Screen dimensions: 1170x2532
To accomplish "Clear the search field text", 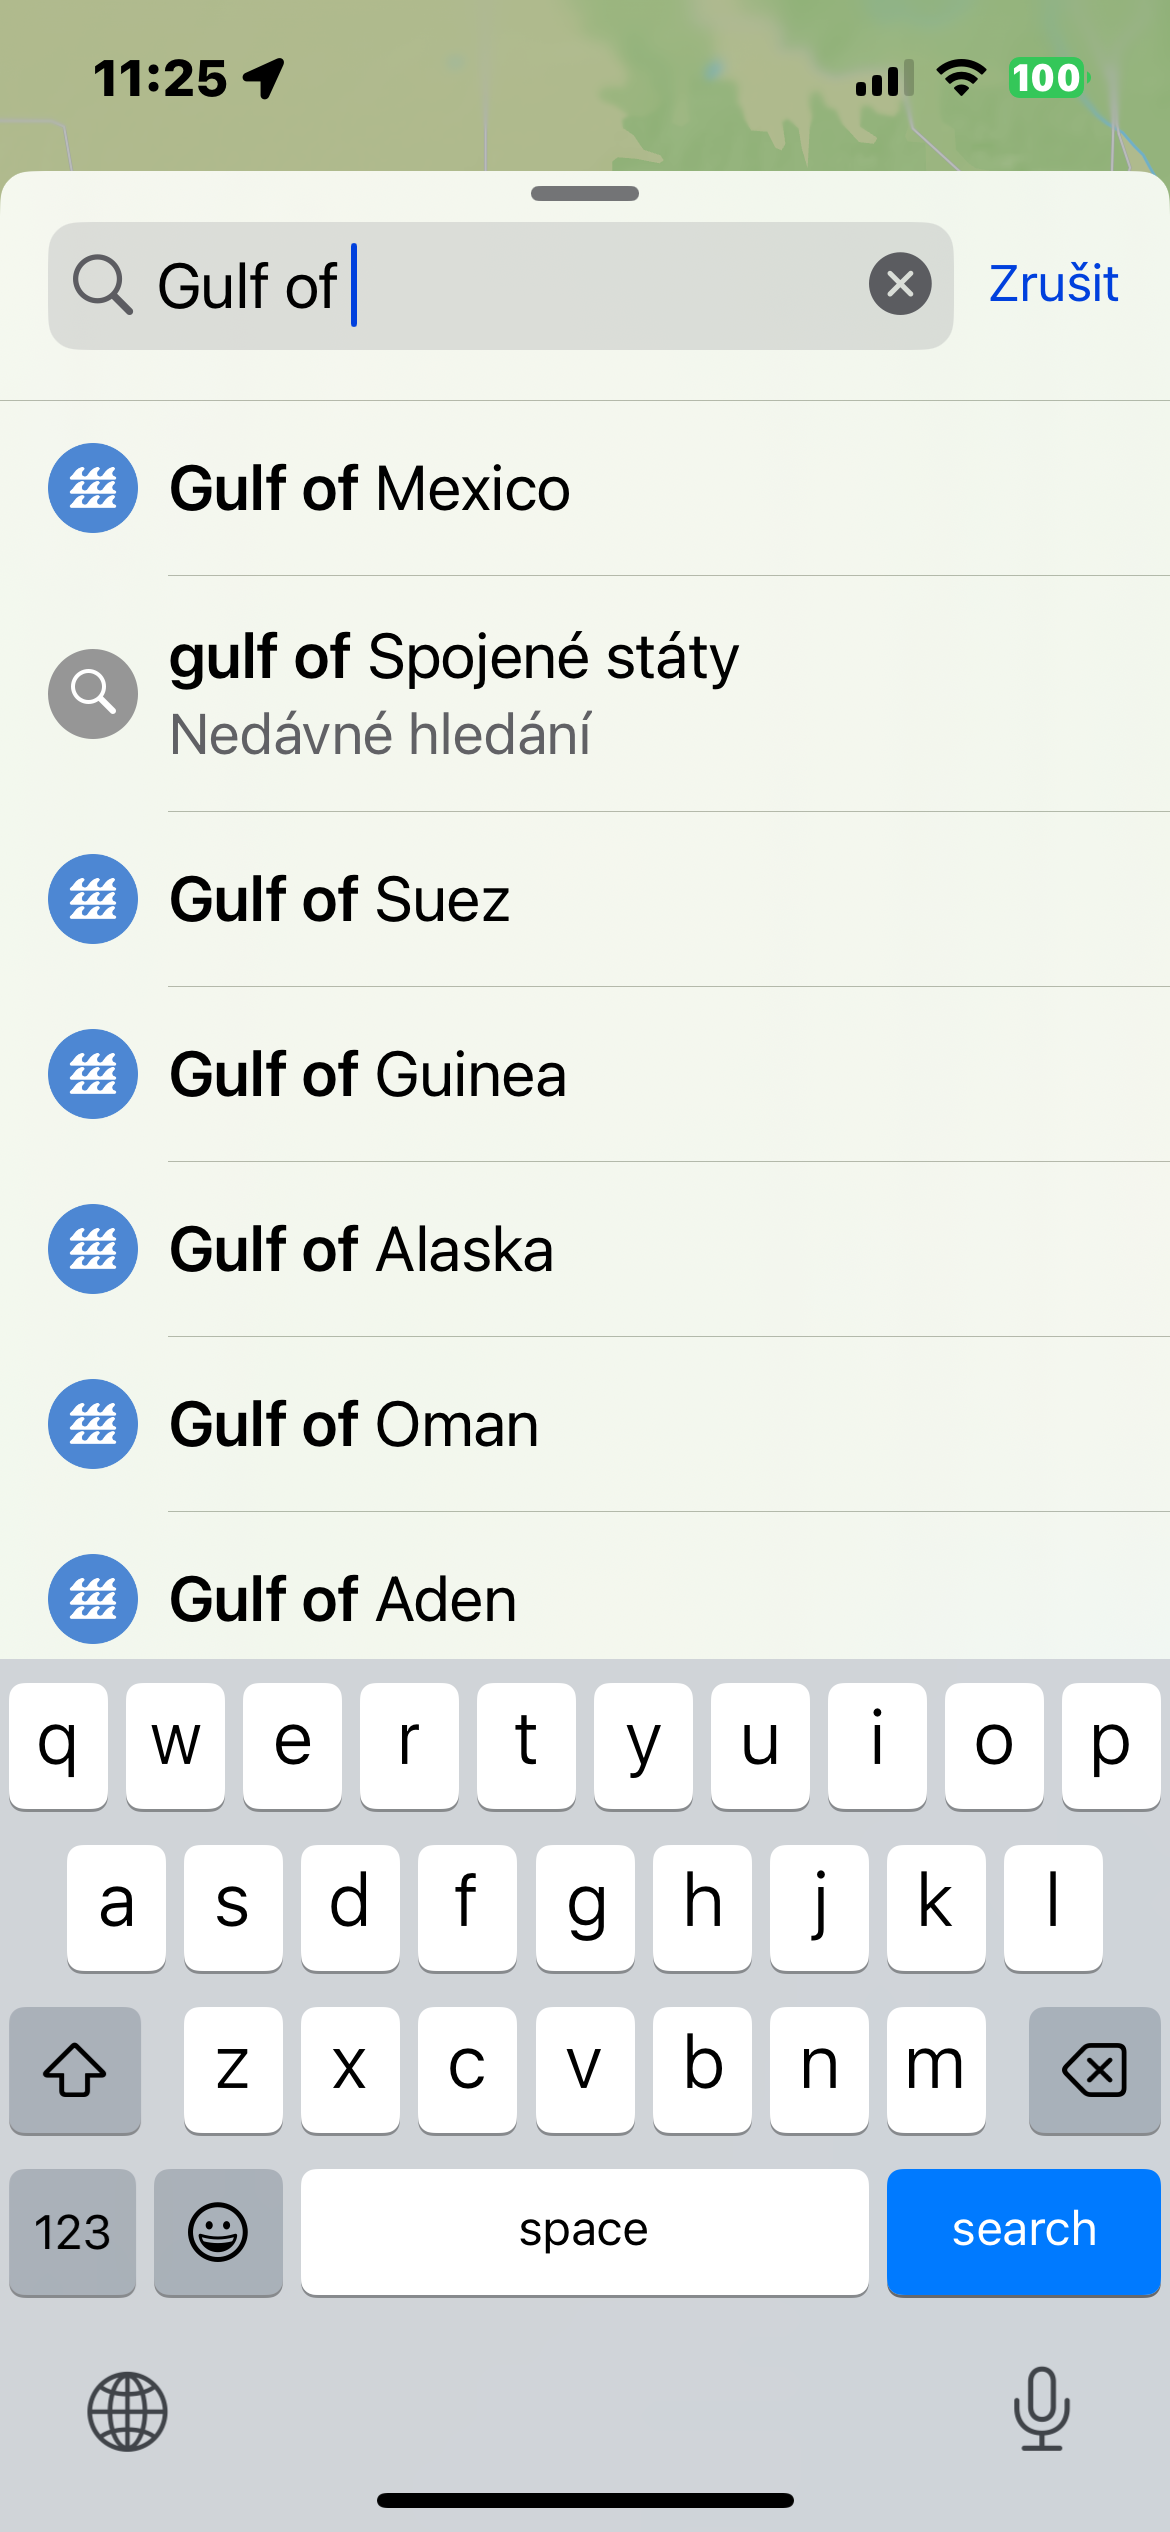I will pos(899,285).
